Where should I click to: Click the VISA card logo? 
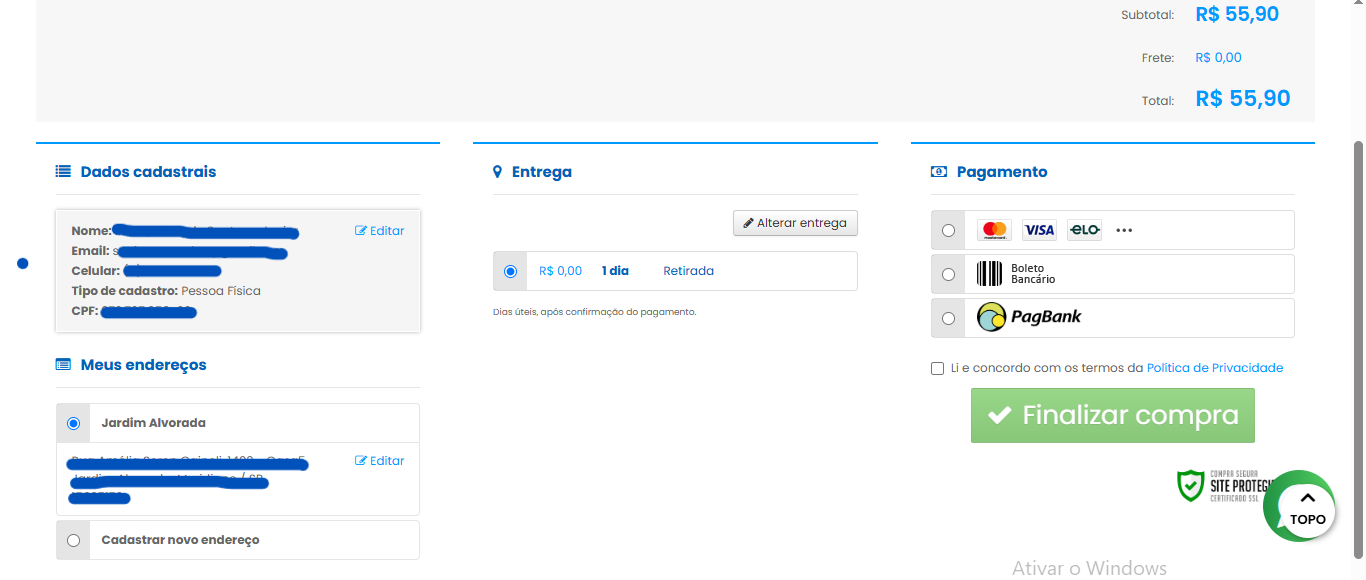(1039, 230)
